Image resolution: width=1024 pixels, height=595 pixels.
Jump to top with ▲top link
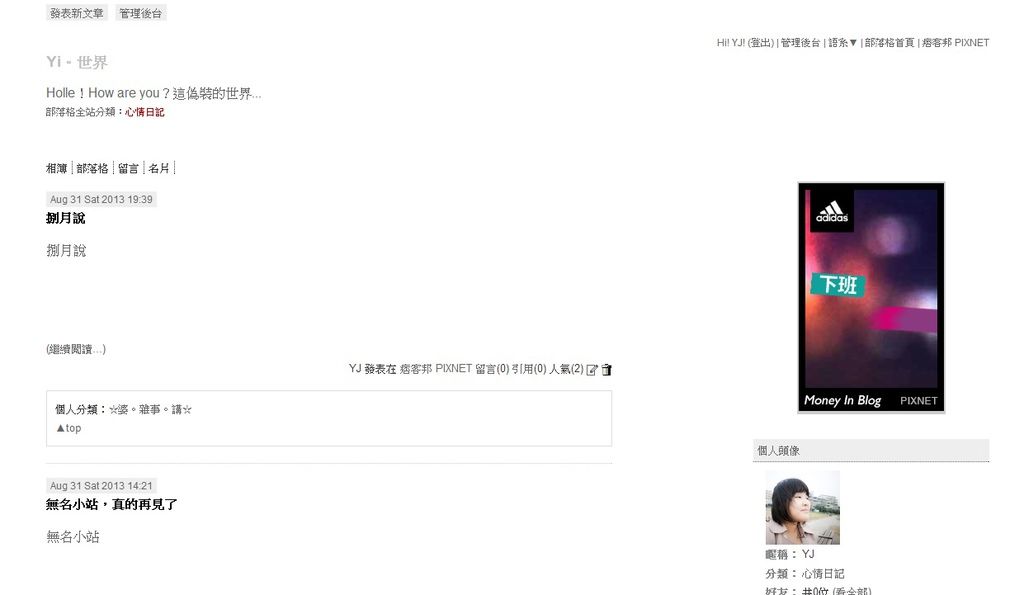68,428
